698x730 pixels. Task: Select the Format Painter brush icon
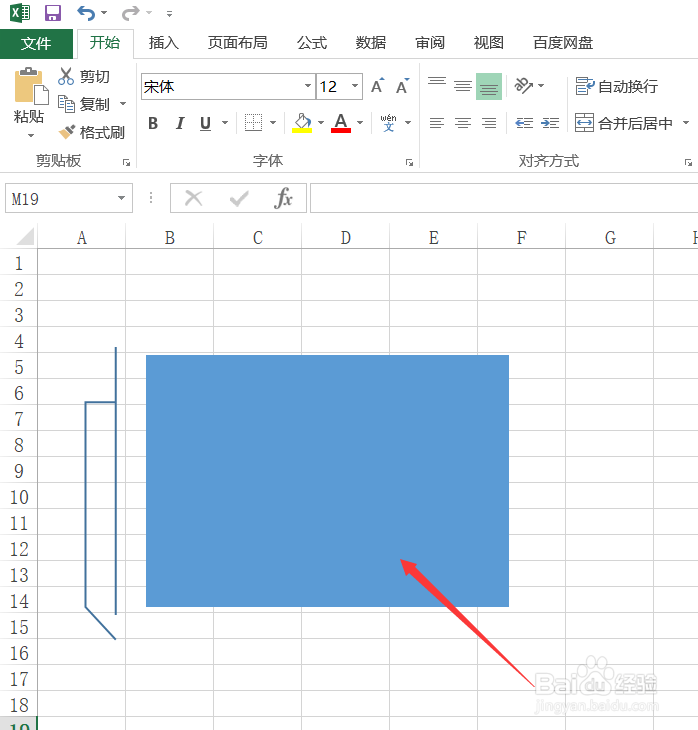pyautogui.click(x=67, y=132)
